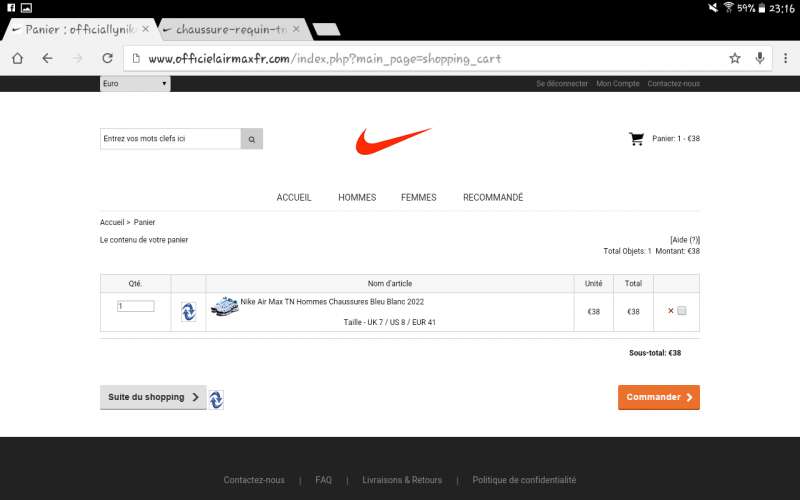Click the Sous-total: €38 text
This screenshot has width=800, height=500.
coord(655,353)
